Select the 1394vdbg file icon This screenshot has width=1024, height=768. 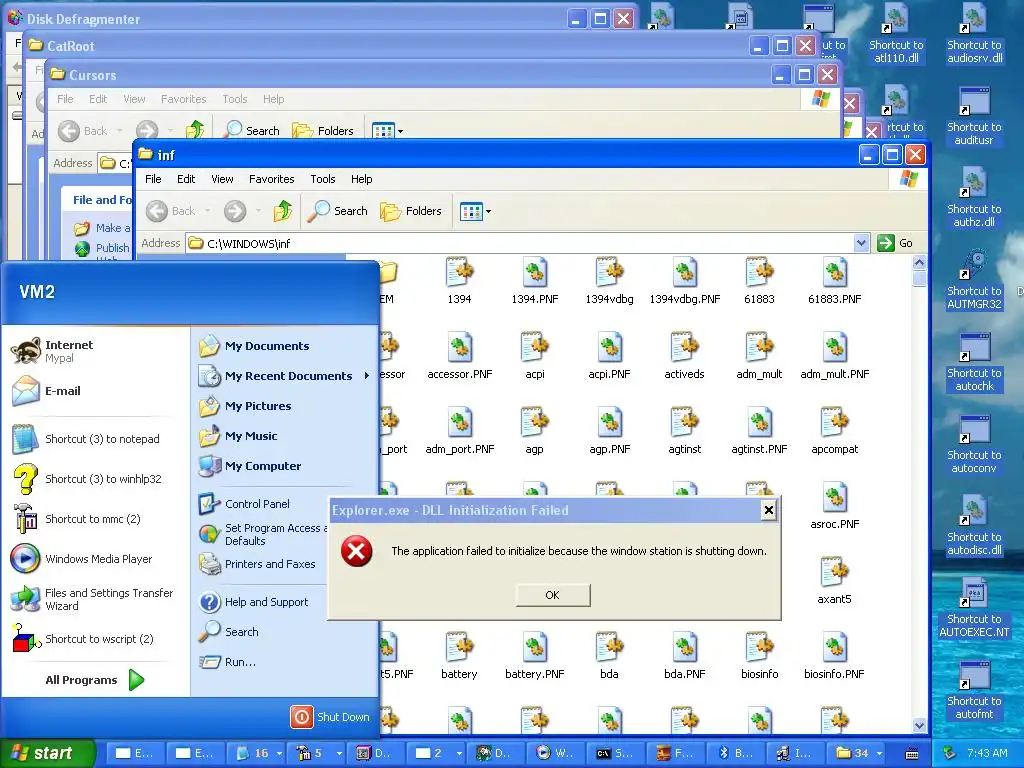pyautogui.click(x=609, y=272)
